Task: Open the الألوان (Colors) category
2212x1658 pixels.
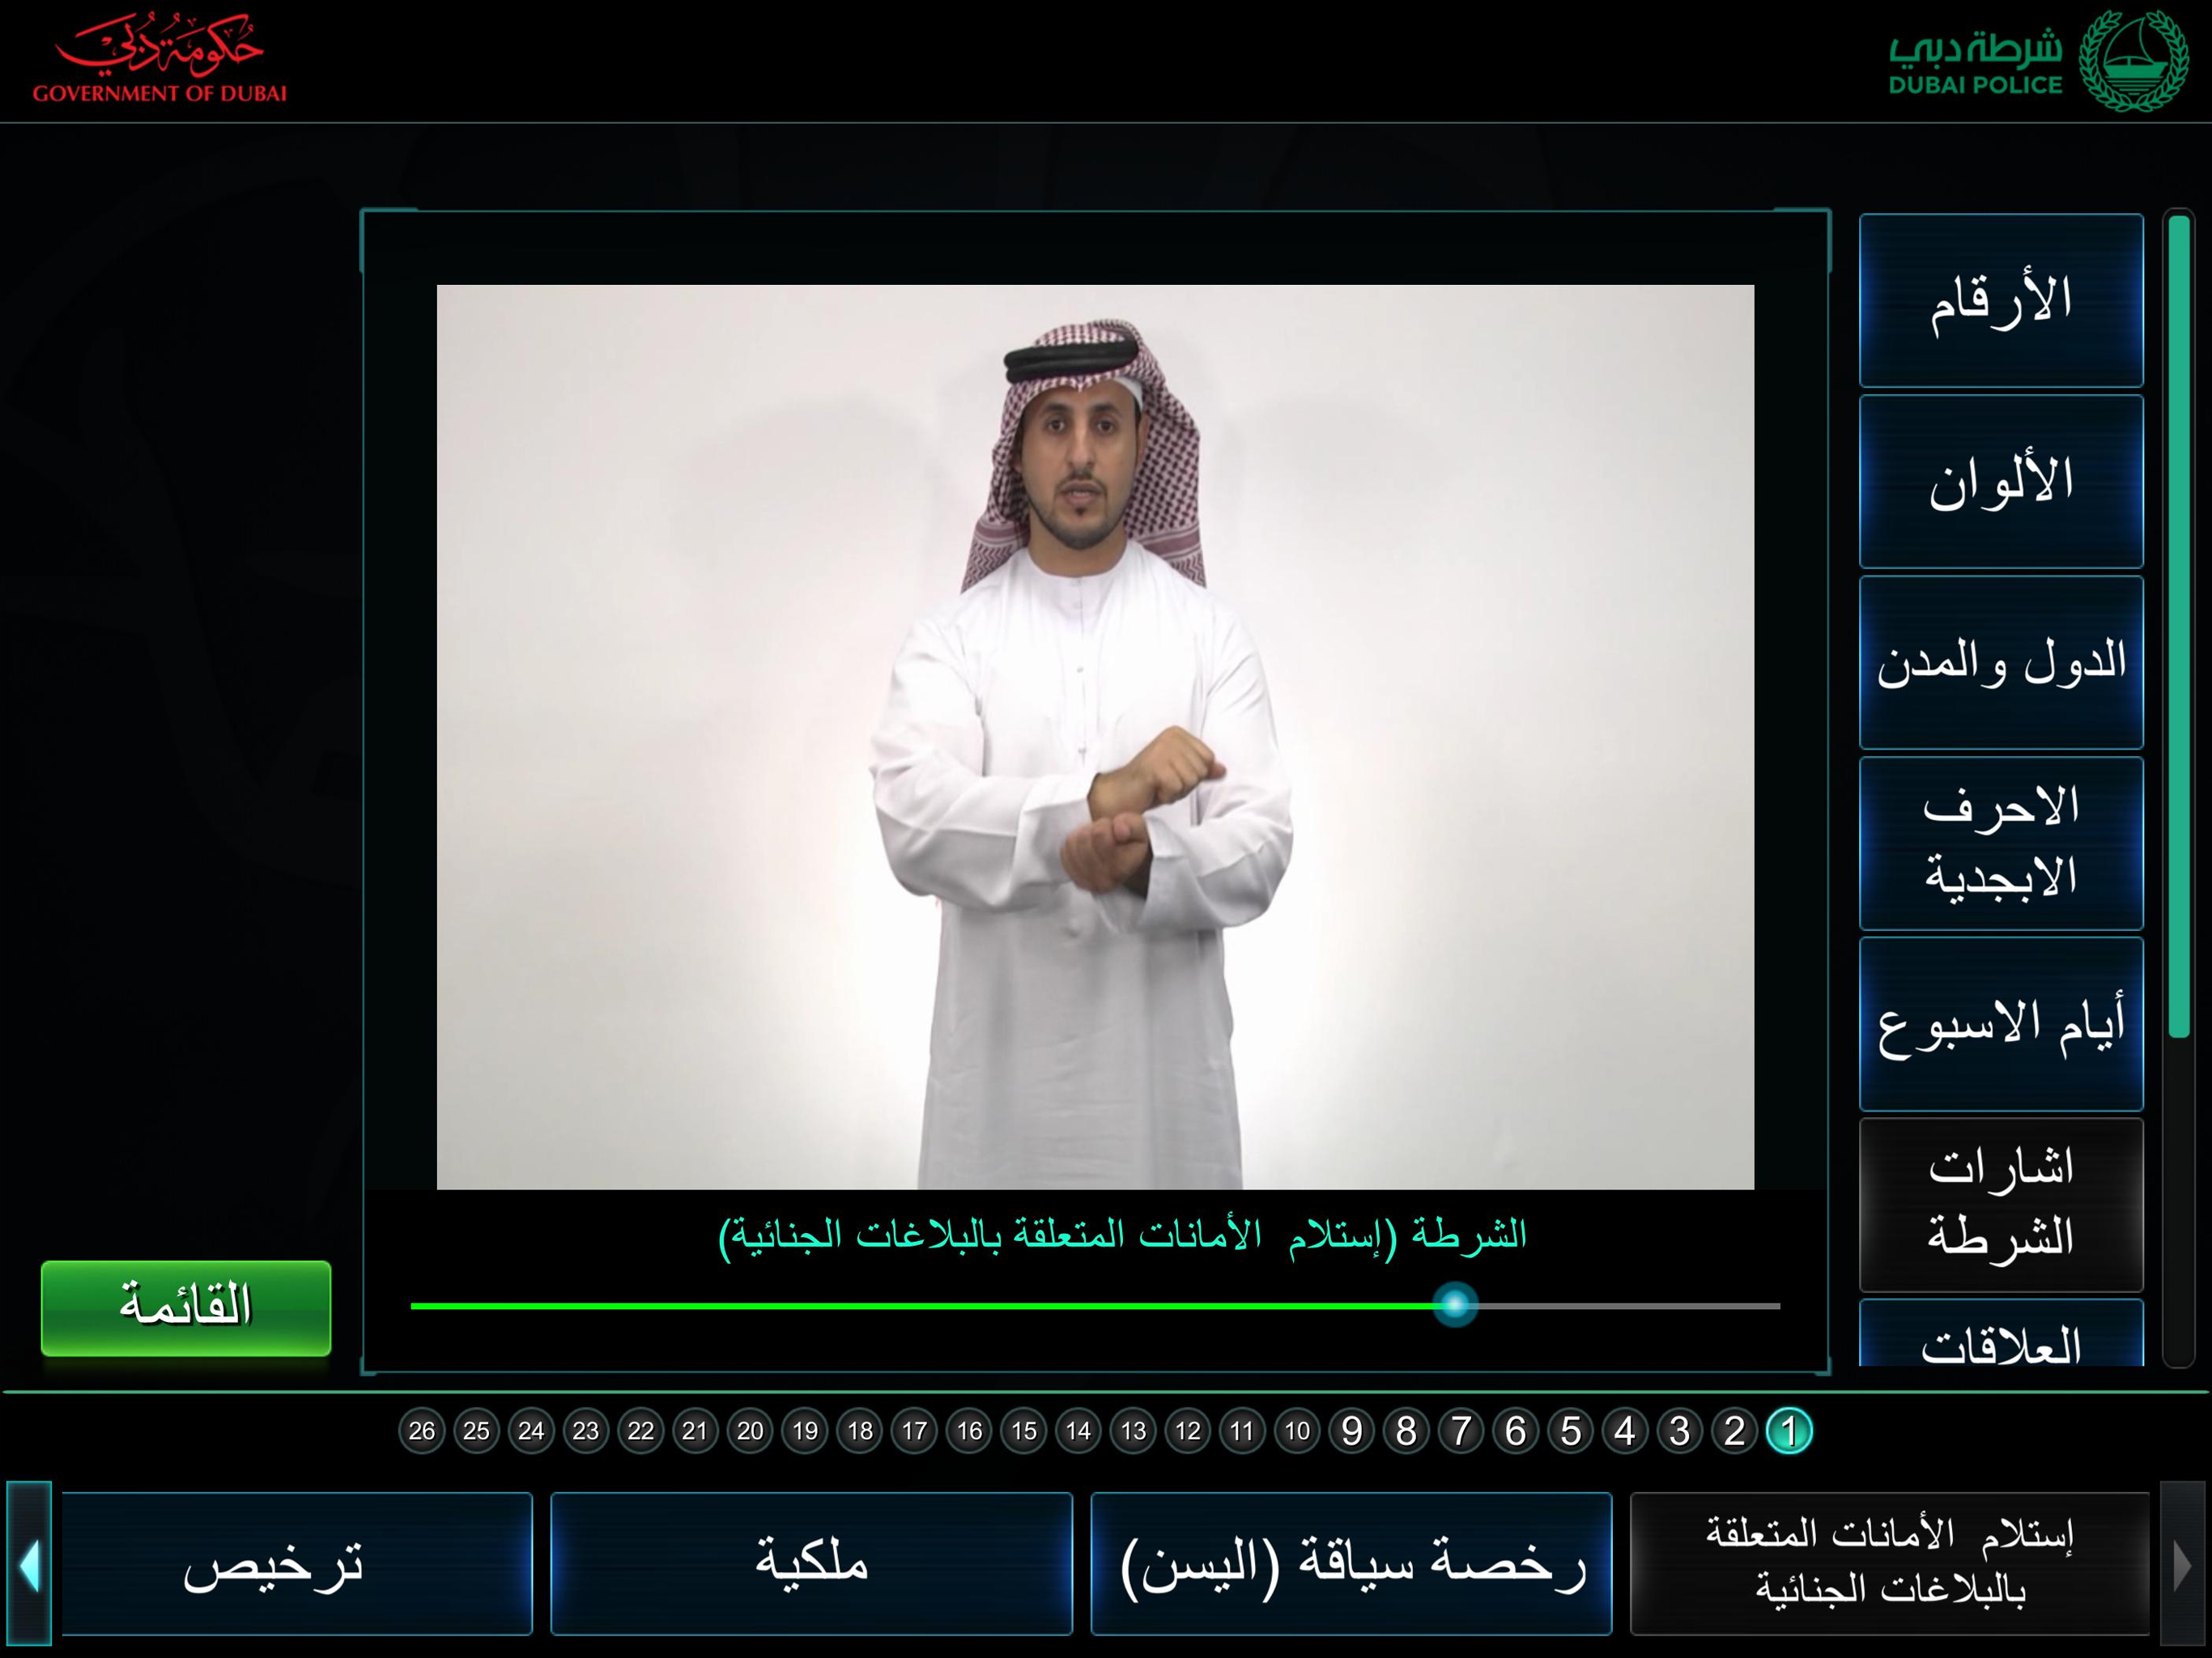Action: 2001,481
